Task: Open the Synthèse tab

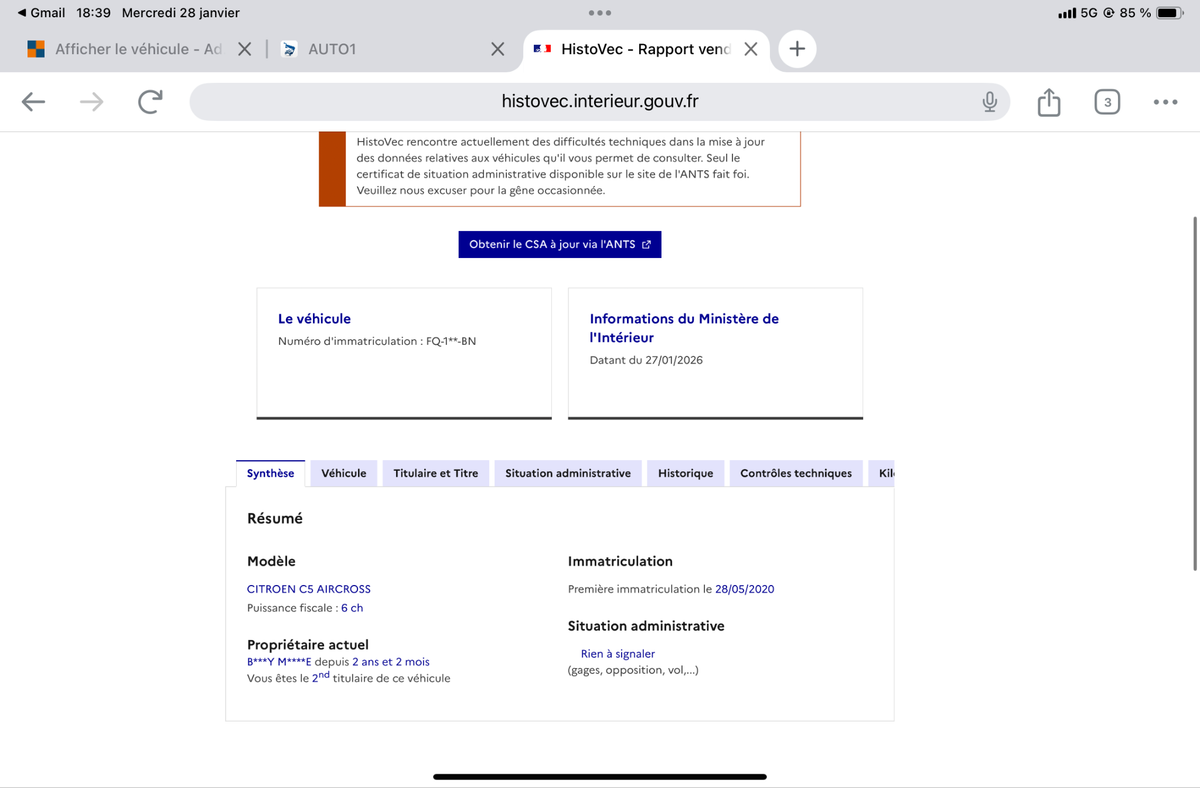Action: click(270, 473)
